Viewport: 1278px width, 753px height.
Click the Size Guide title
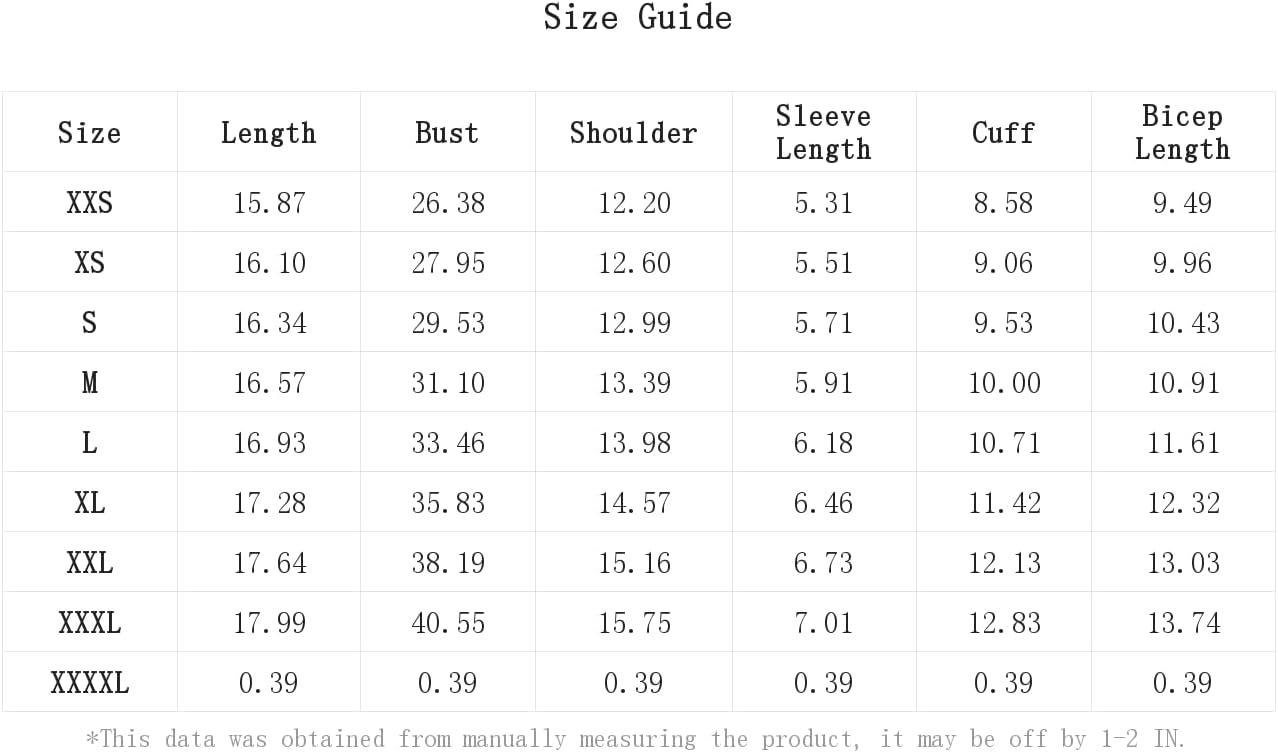(x=638, y=17)
